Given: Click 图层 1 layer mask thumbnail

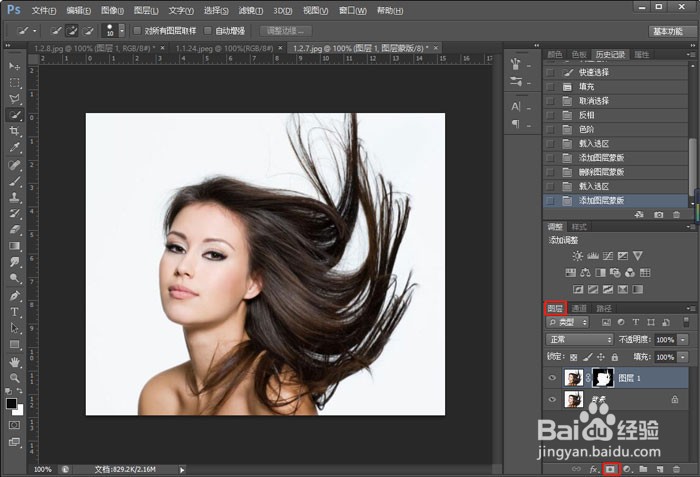Looking at the screenshot, I should point(603,378).
